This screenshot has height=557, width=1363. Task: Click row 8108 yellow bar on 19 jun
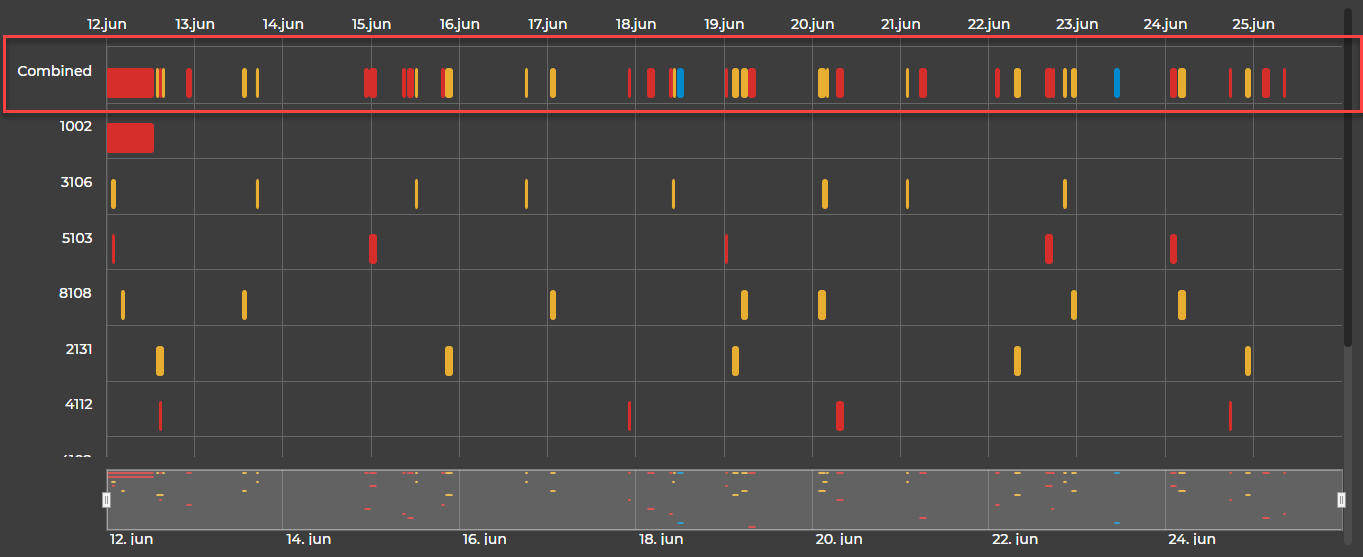coord(744,305)
